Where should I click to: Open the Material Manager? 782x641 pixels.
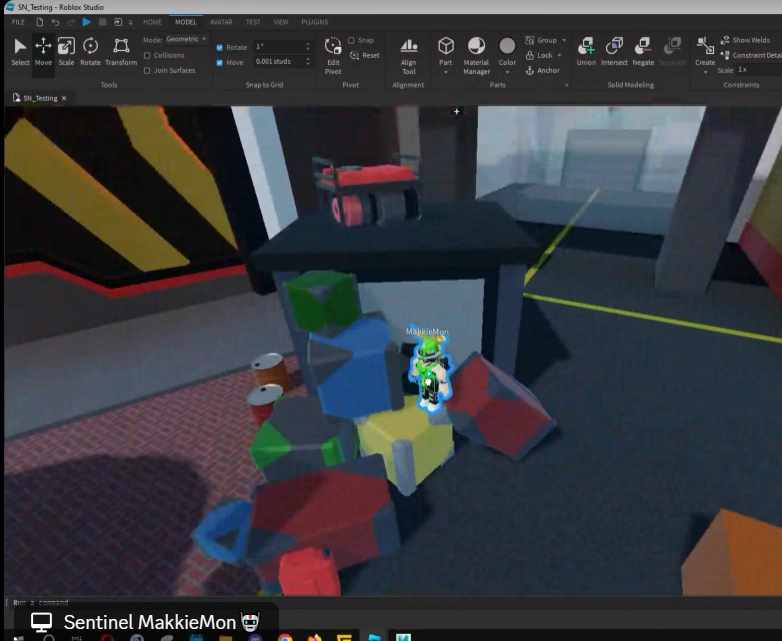coord(476,56)
